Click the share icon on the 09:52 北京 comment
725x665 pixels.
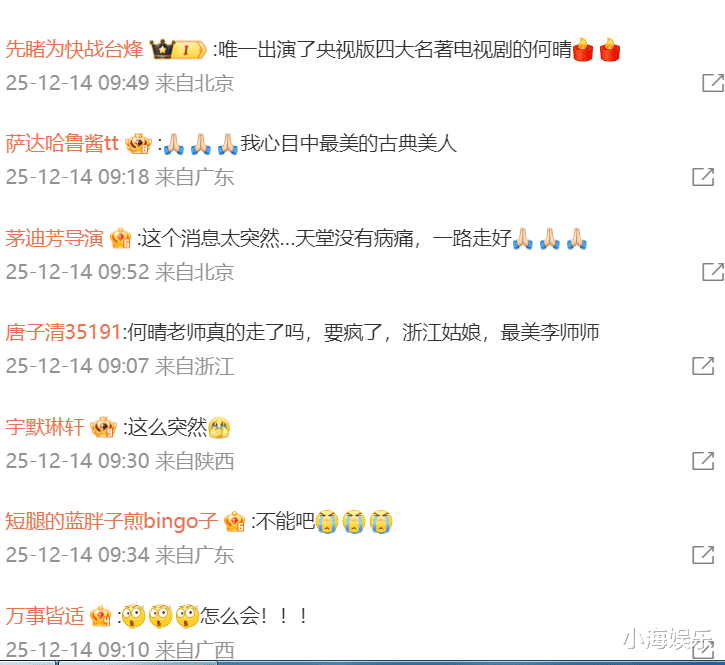713,271
